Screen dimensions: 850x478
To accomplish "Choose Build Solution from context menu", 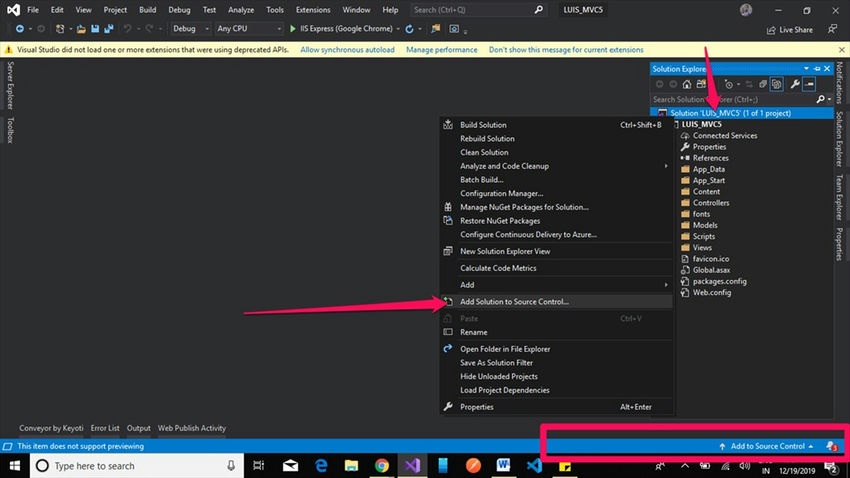I will click(x=556, y=125).
